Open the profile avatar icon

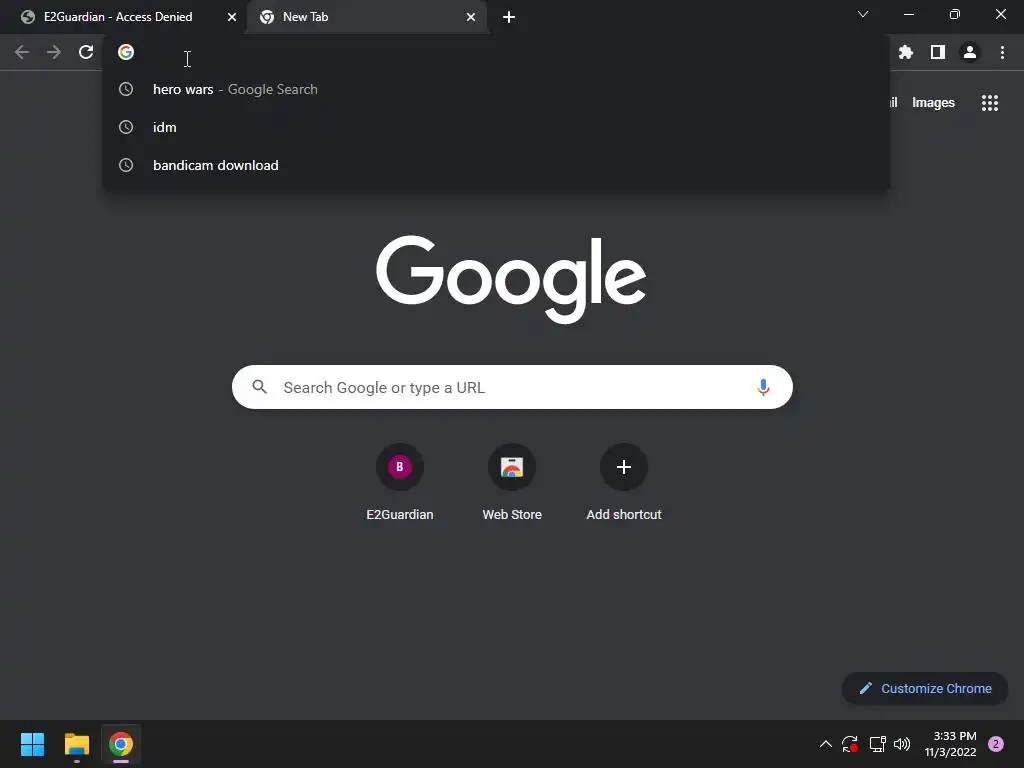970,52
